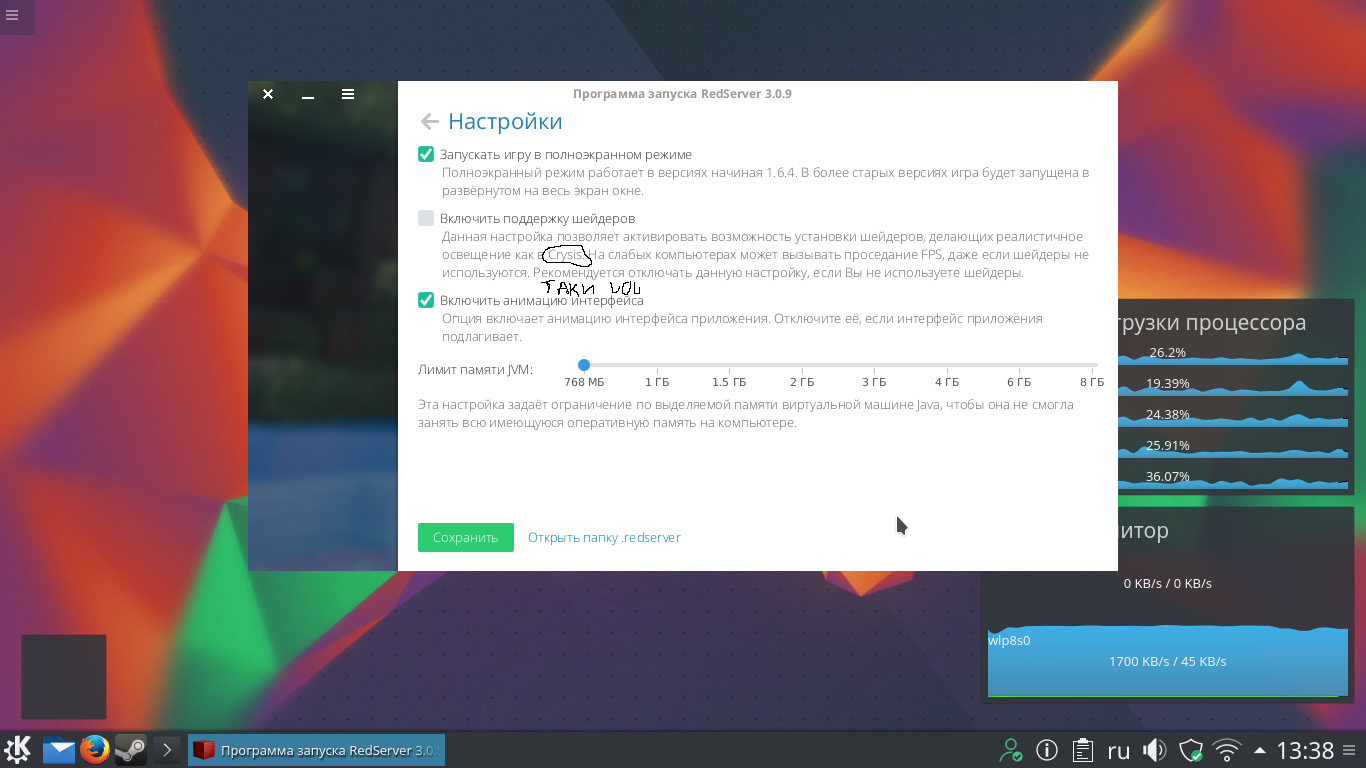Open the panel settings icon after the clock
1366x768 pixels.
coord(1351,749)
